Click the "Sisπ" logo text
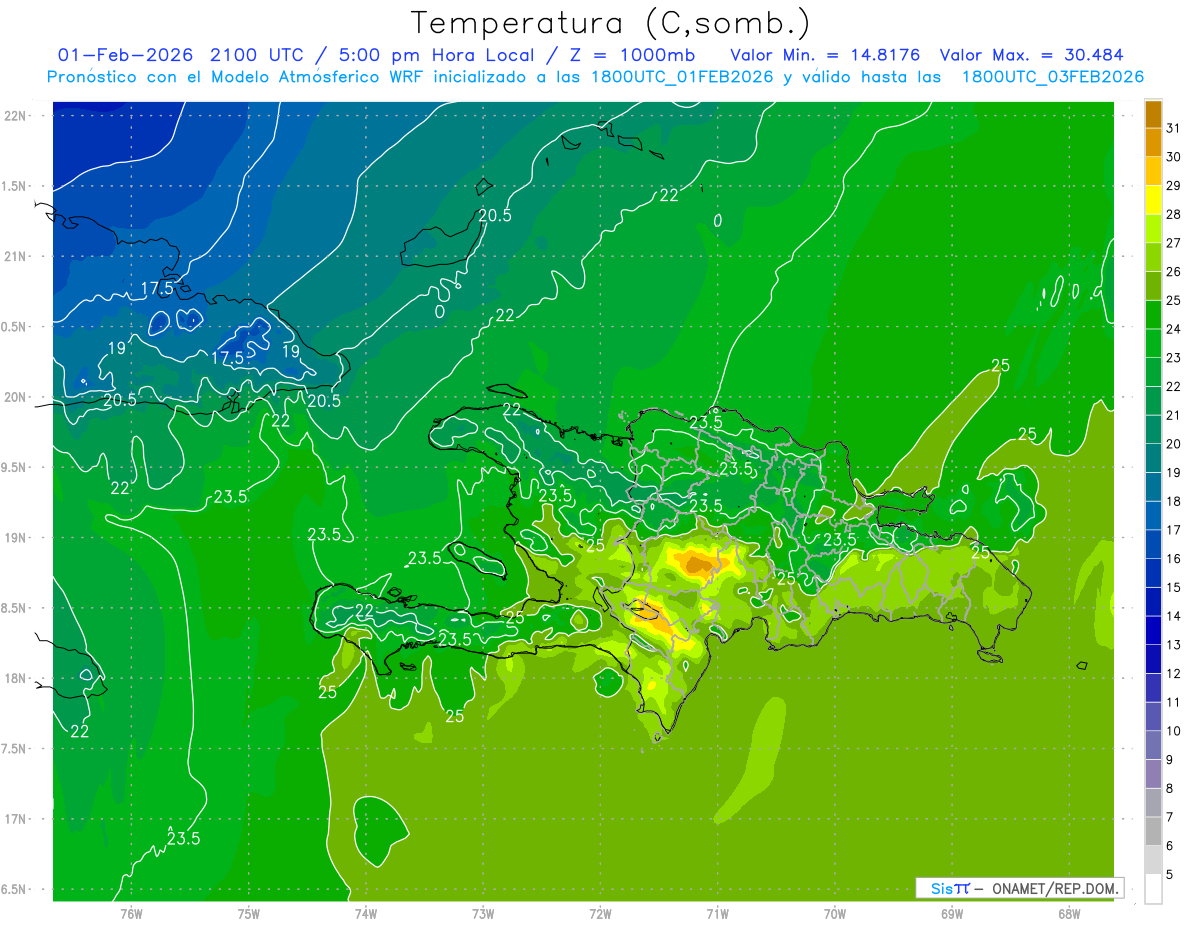The height and width of the screenshot is (927, 1200). pyautogui.click(x=950, y=888)
